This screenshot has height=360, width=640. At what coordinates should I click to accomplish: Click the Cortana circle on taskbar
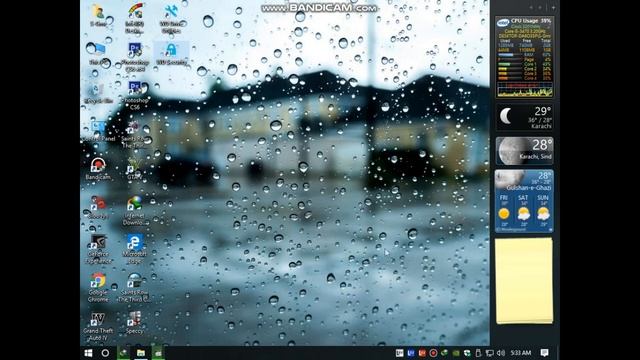[x=105, y=353]
